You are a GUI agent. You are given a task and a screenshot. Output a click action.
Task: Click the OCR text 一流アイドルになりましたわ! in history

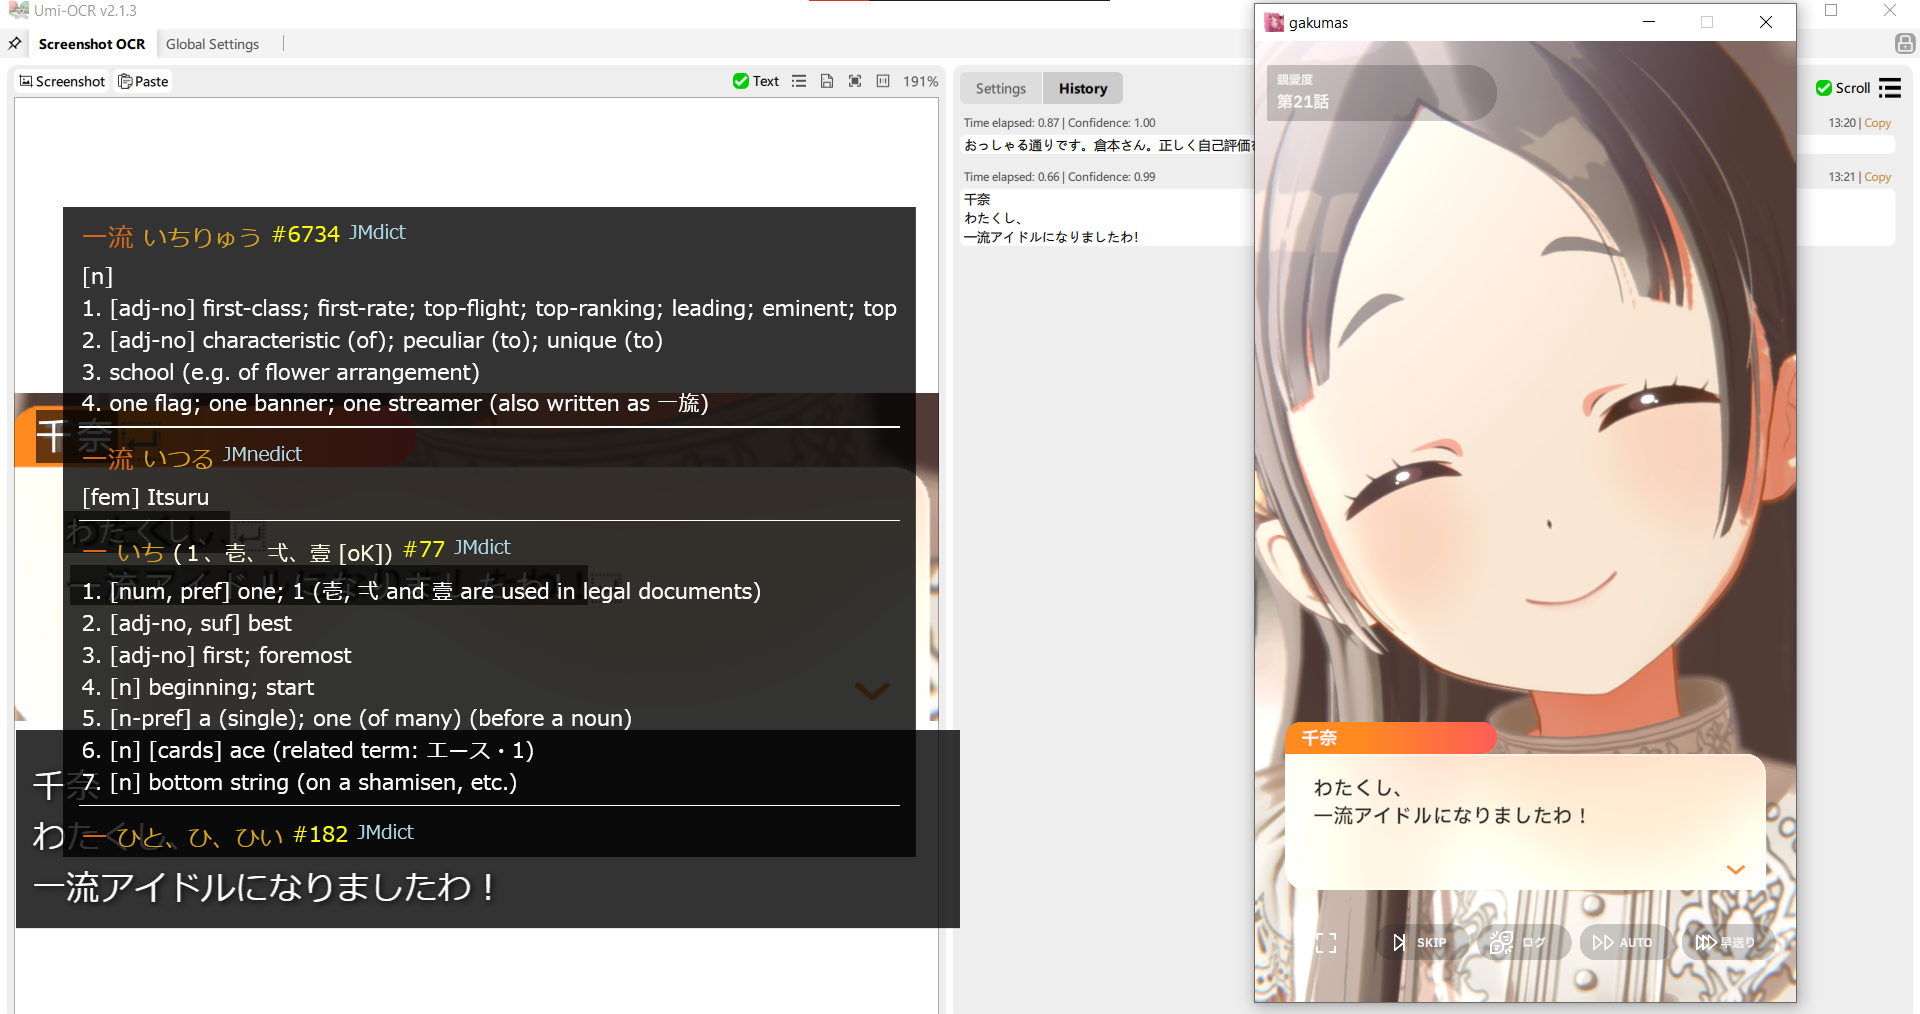(x=1051, y=237)
